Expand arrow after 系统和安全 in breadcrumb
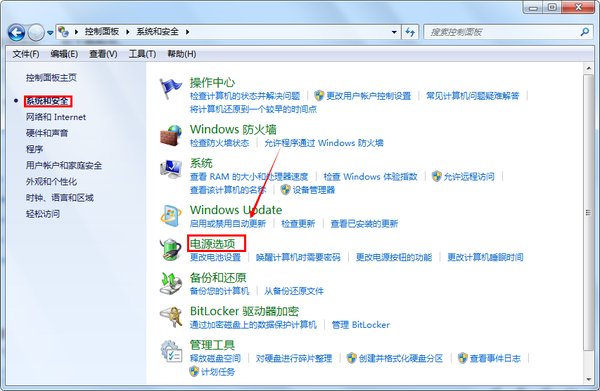 (x=188, y=32)
